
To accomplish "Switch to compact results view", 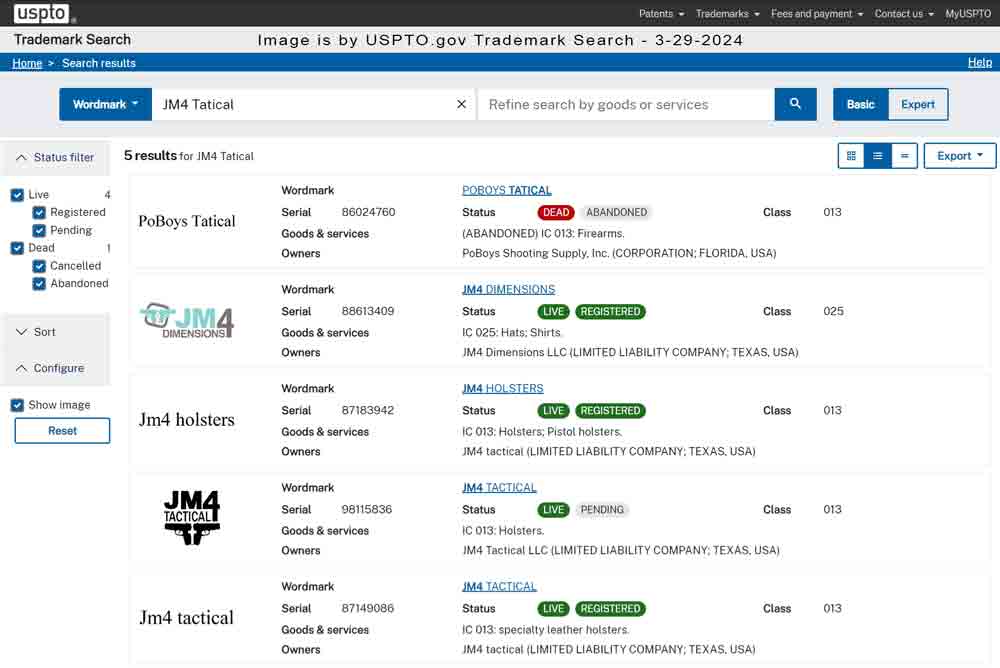I will click(903, 155).
